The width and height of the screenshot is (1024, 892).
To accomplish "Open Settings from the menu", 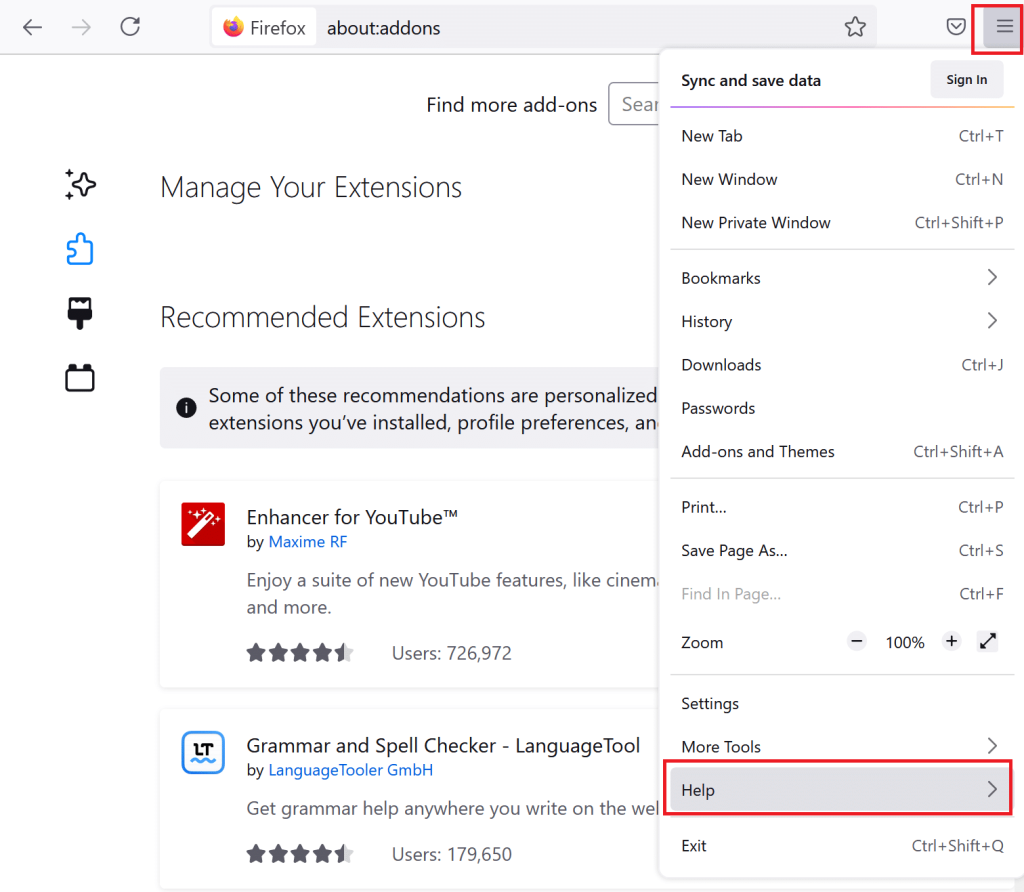I will [x=710, y=704].
